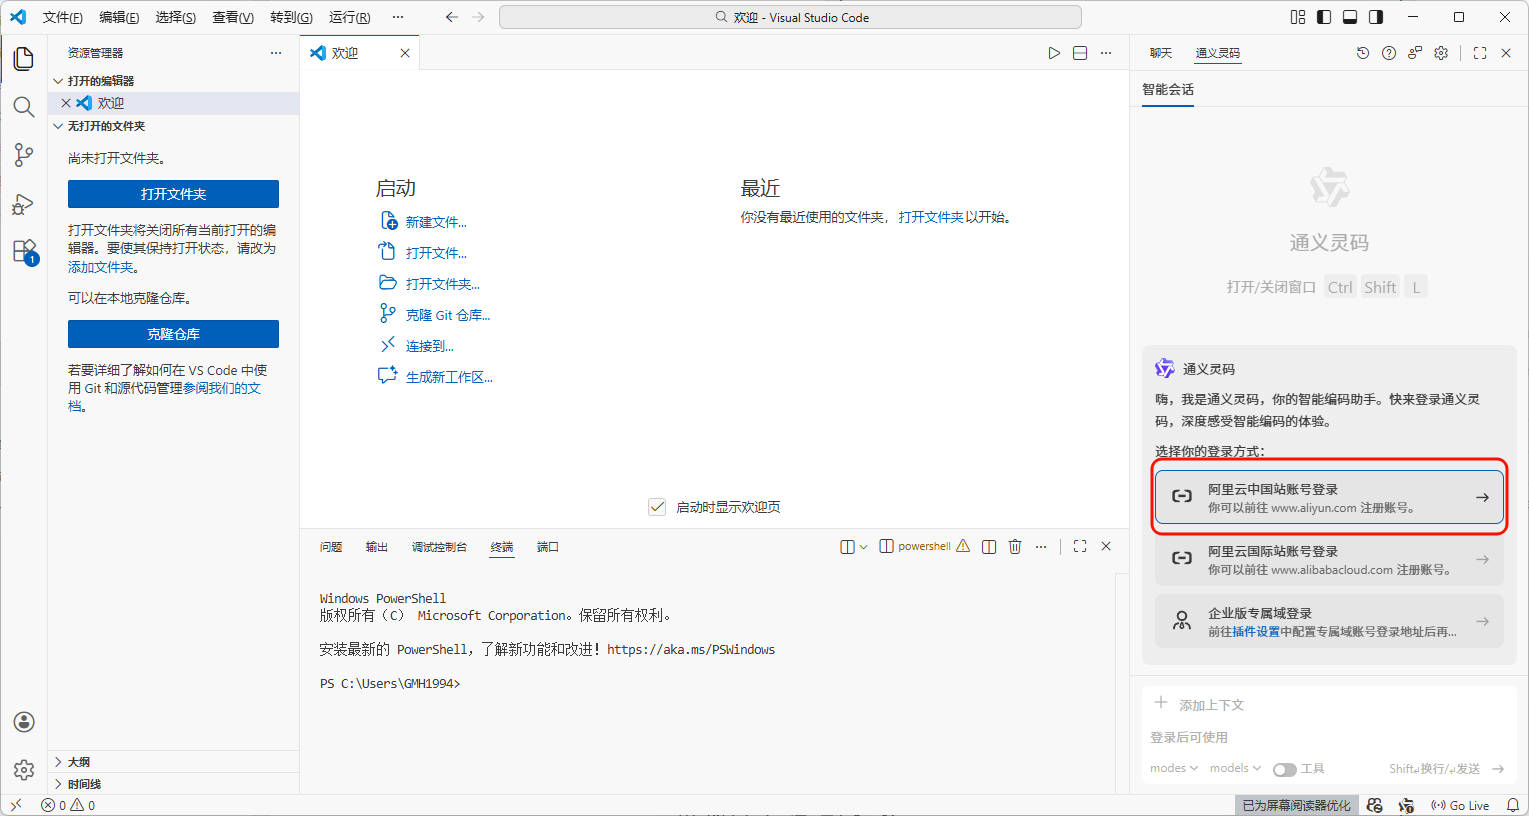Click the blue 克隆仓库 button
1529x816 pixels.
tap(173, 334)
